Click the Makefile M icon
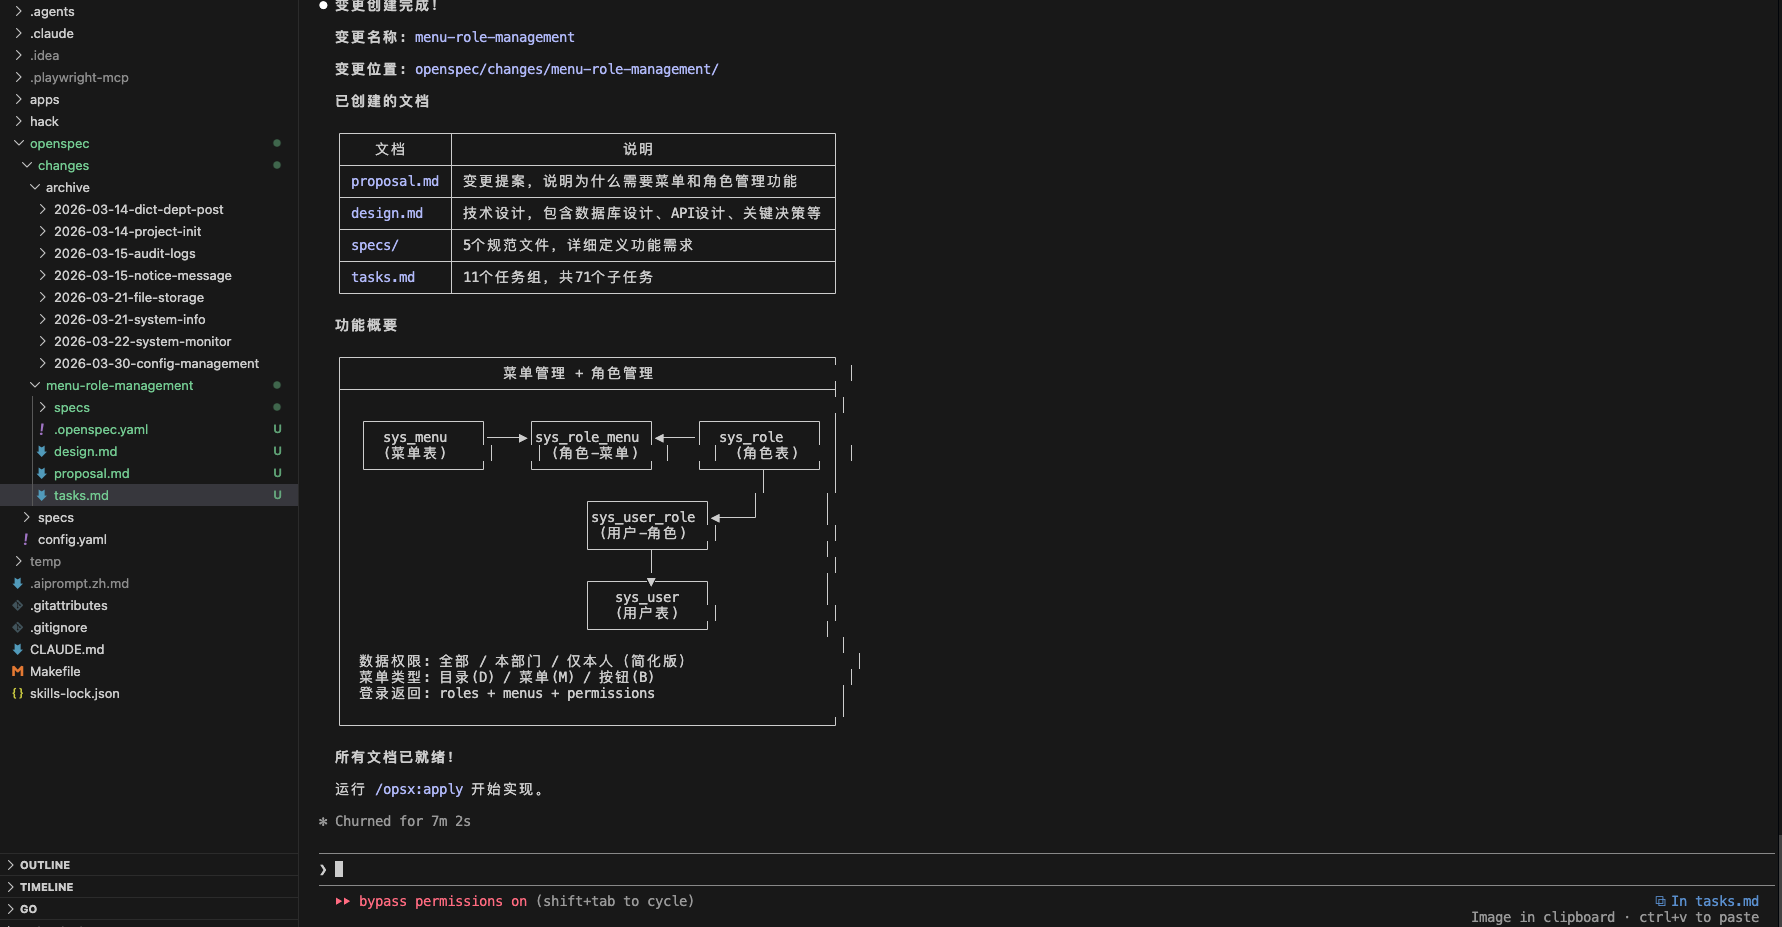The image size is (1782, 927). (18, 671)
